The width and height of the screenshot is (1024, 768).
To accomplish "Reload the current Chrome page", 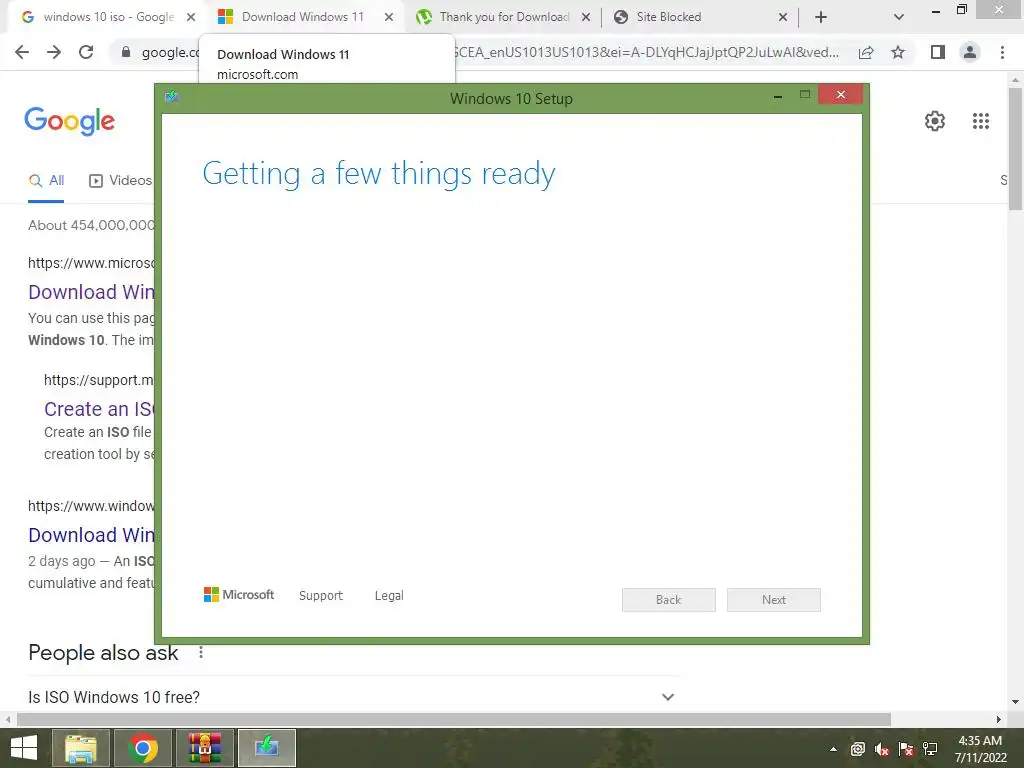I will tap(86, 52).
